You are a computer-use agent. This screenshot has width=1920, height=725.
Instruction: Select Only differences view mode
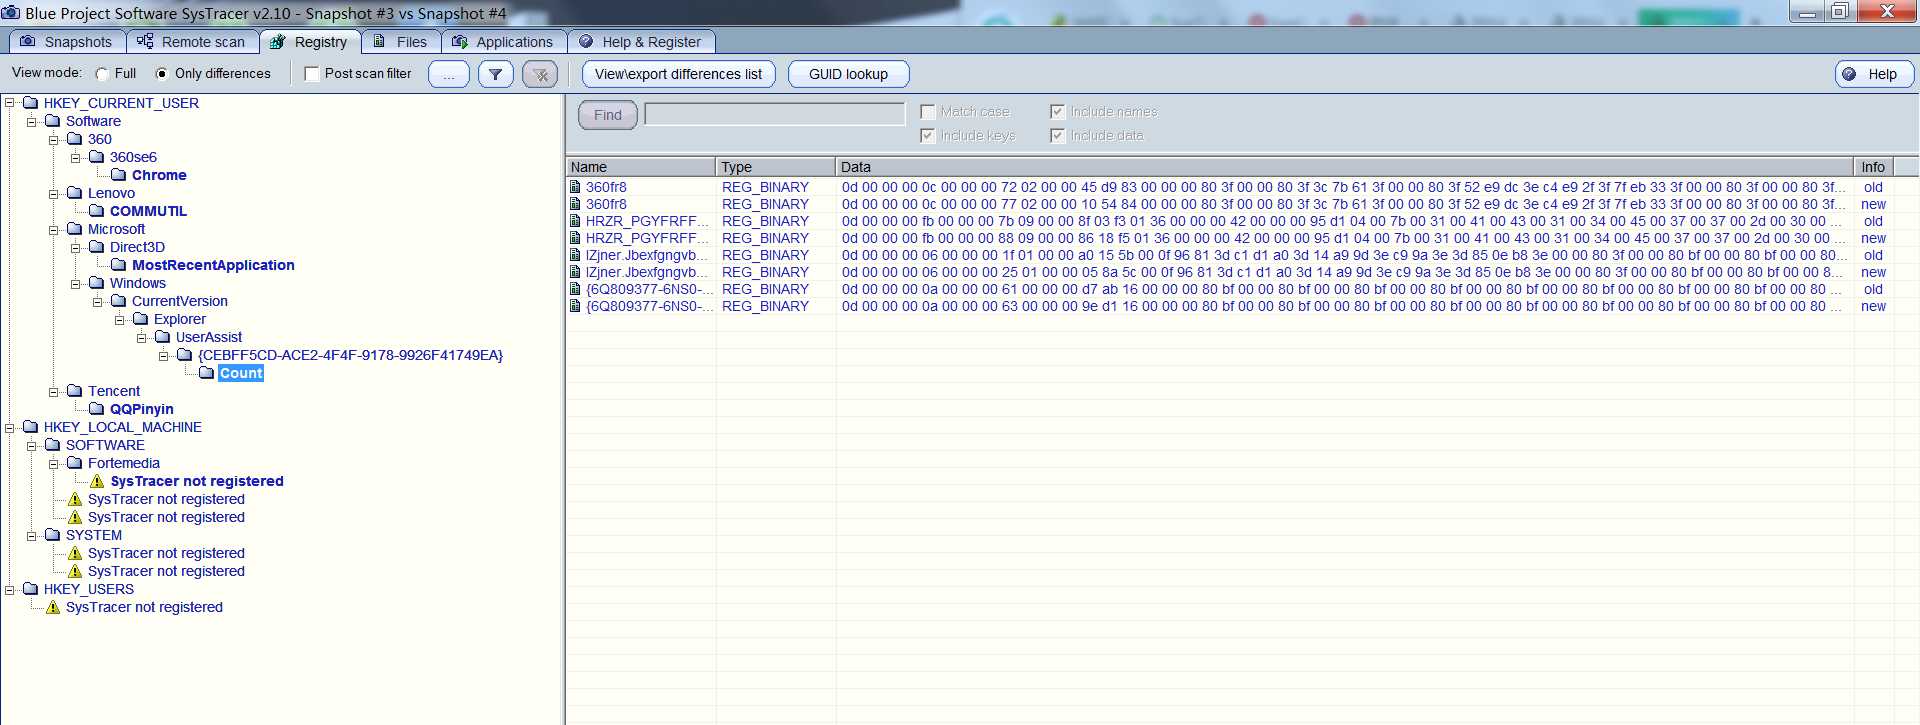(x=162, y=74)
